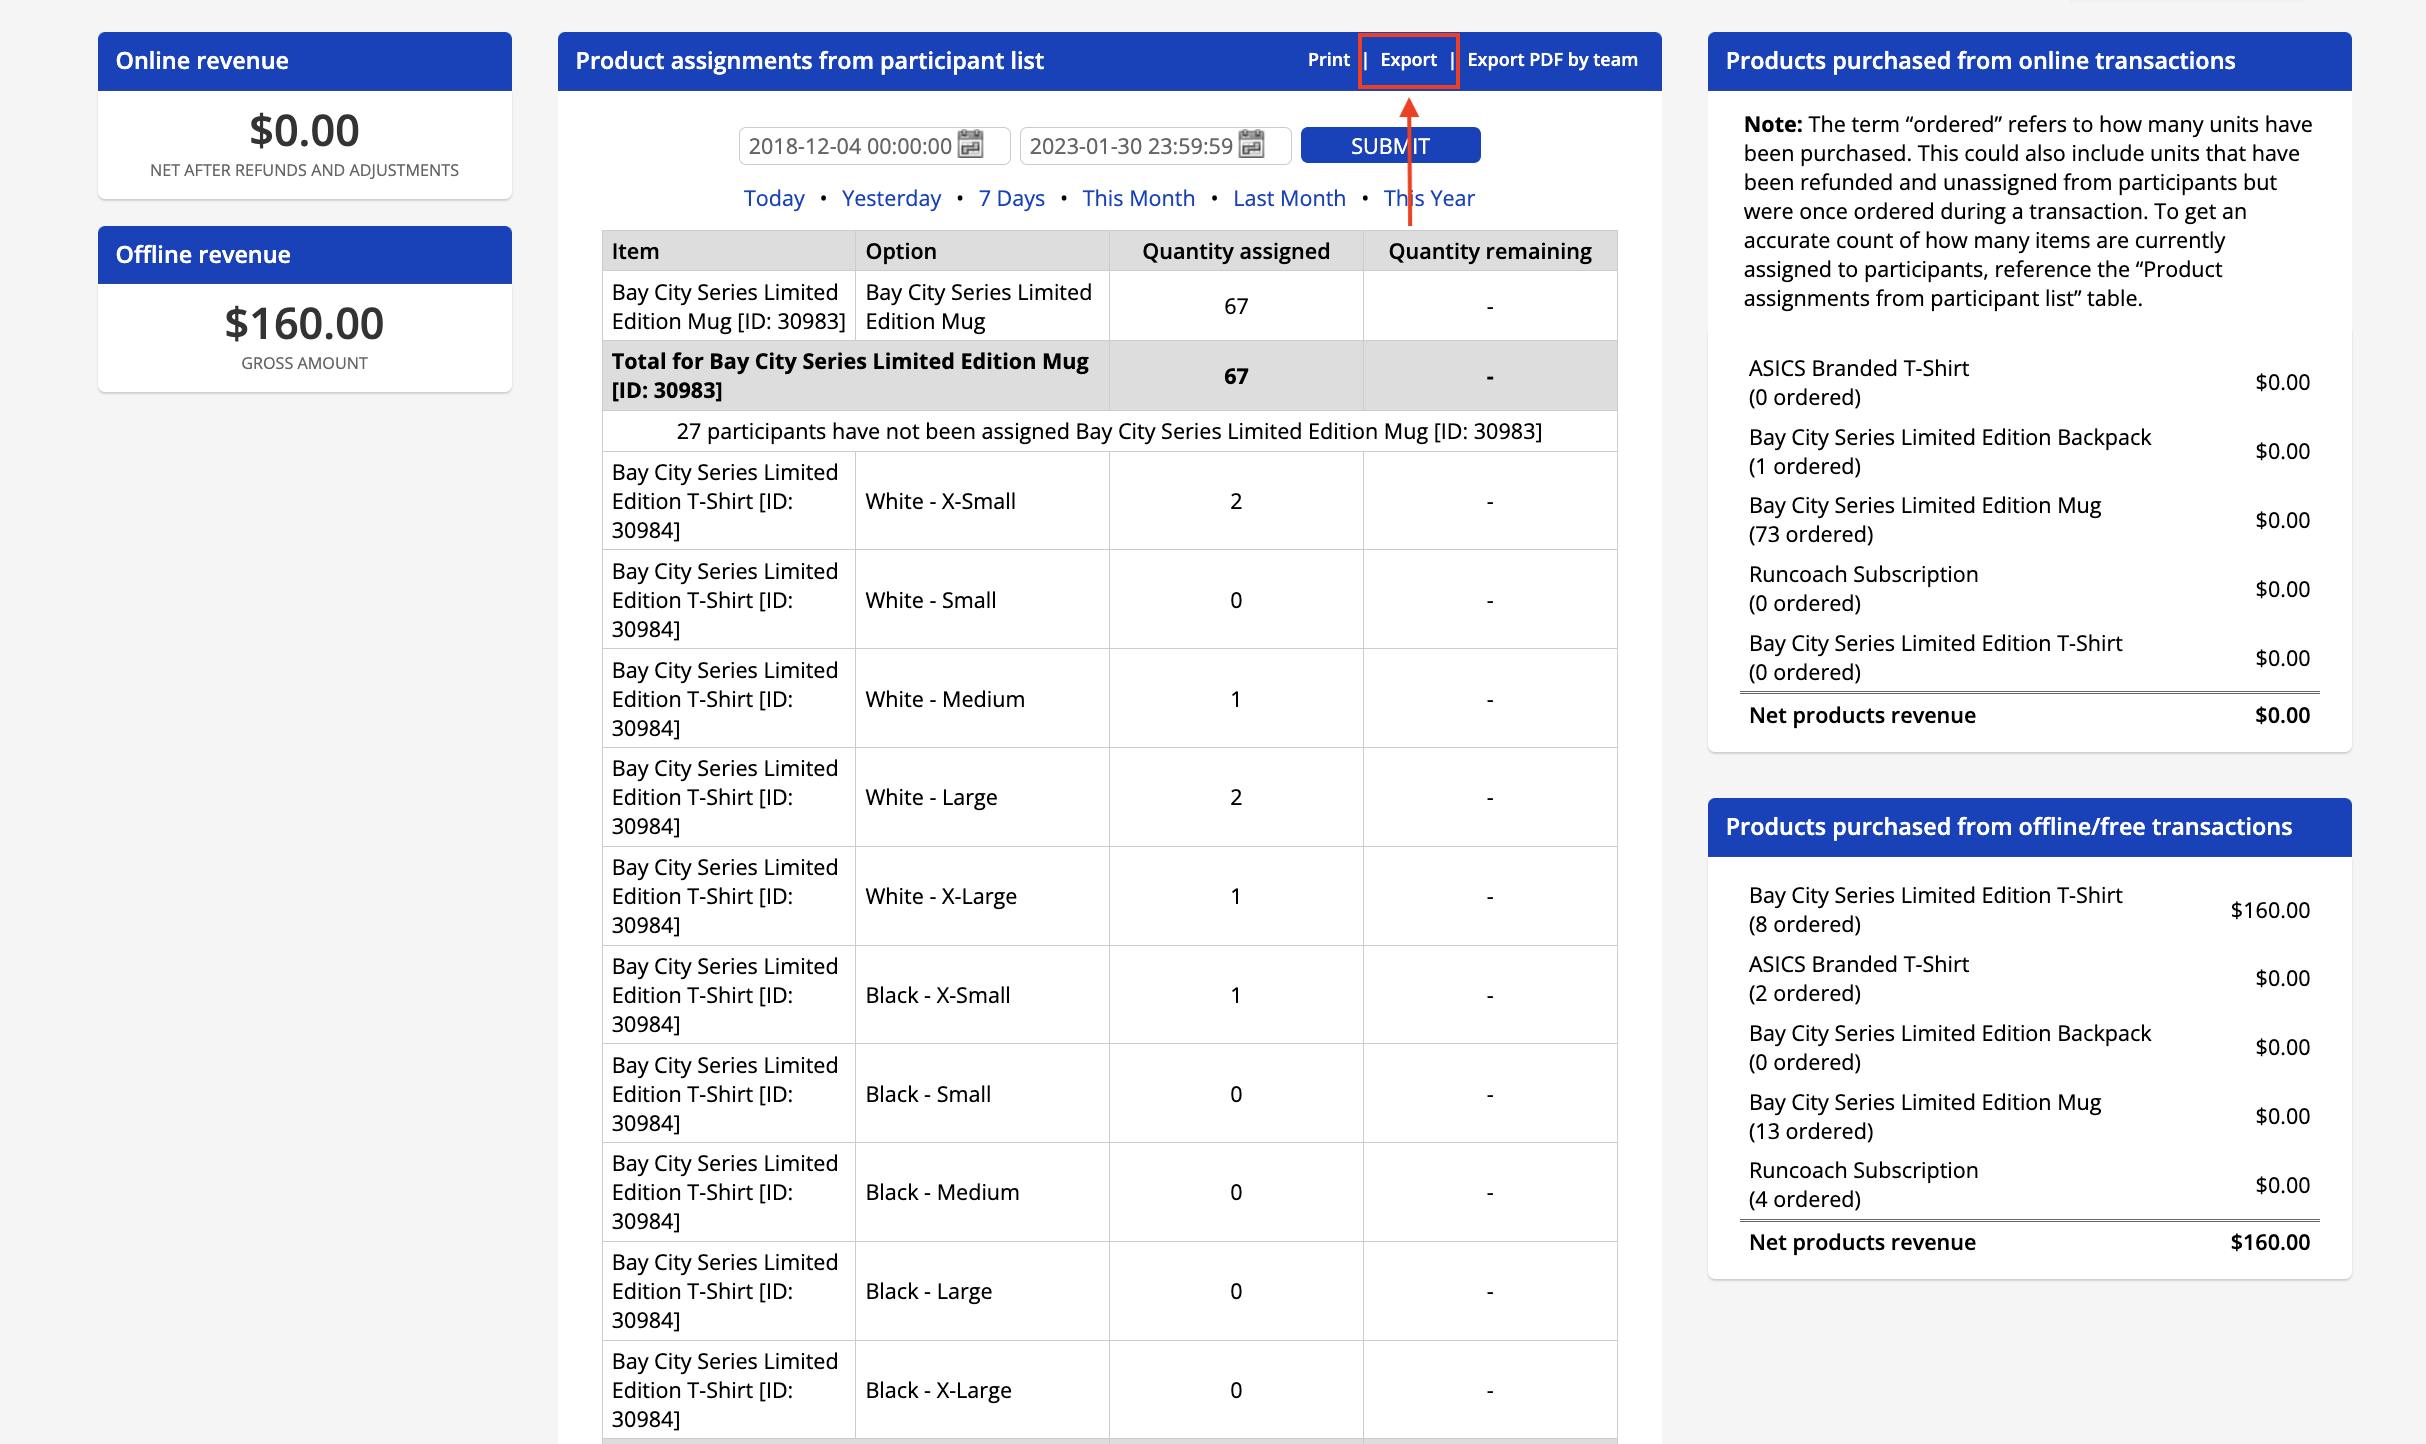The height and width of the screenshot is (1444, 2426).
Task: Click the Option column header
Action: coord(901,251)
